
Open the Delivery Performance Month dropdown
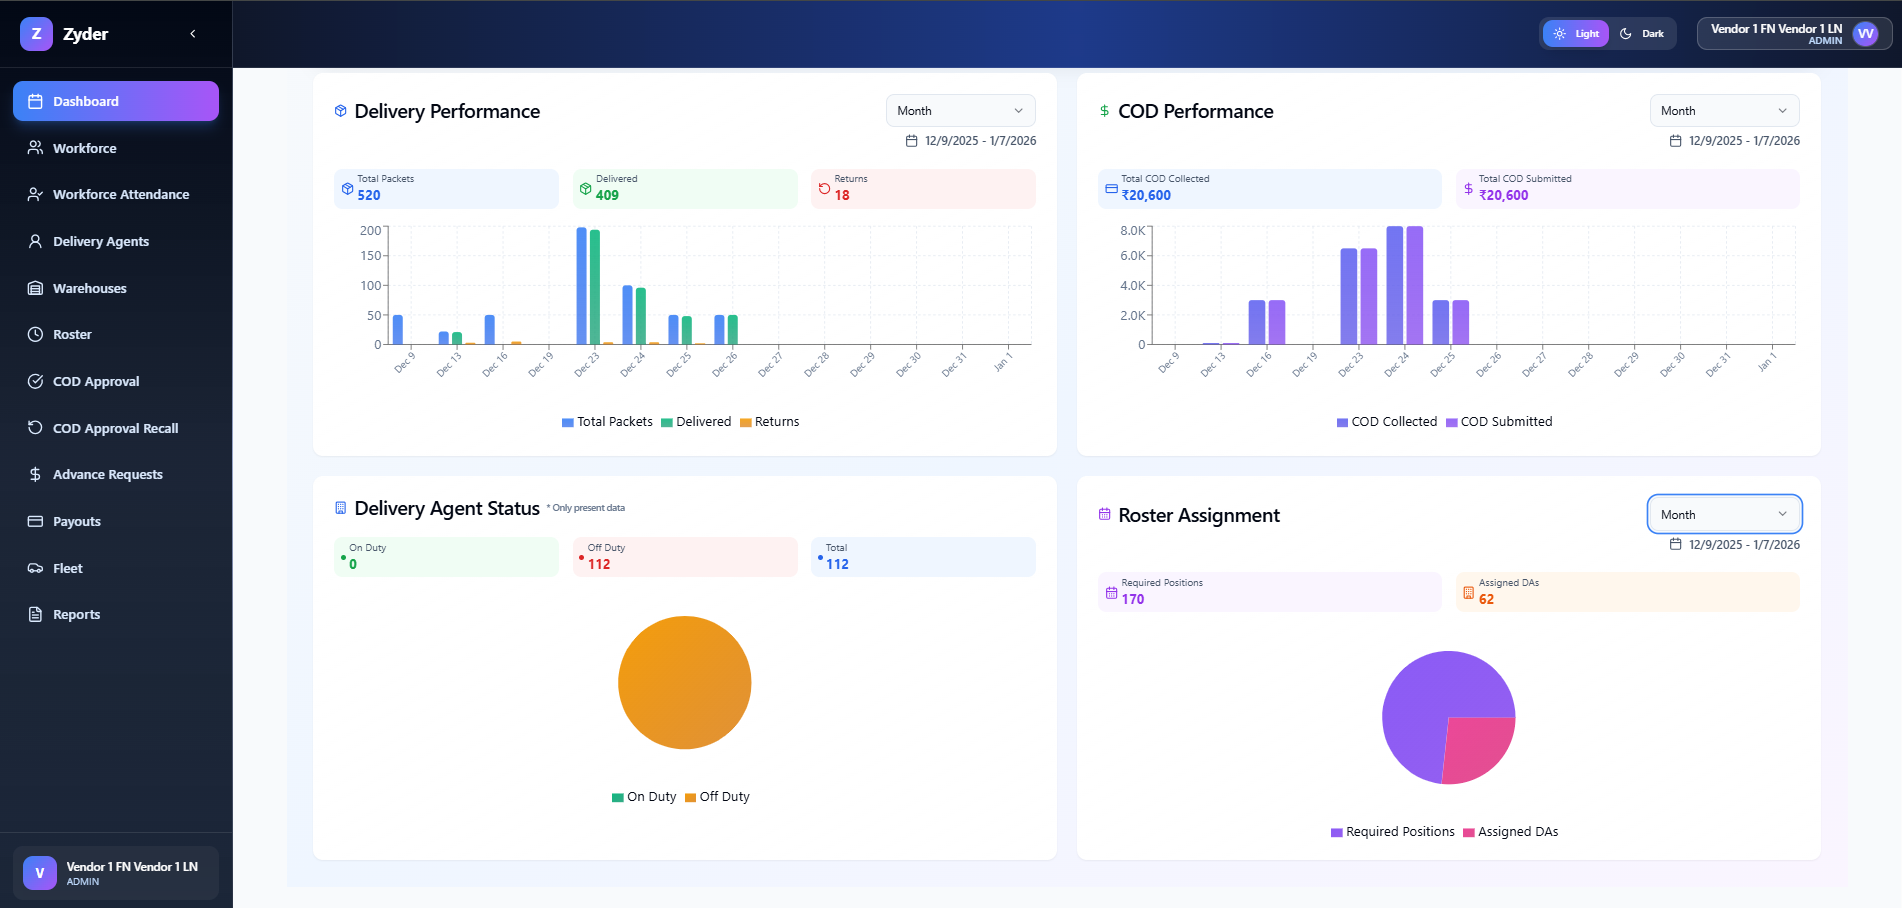pos(959,110)
